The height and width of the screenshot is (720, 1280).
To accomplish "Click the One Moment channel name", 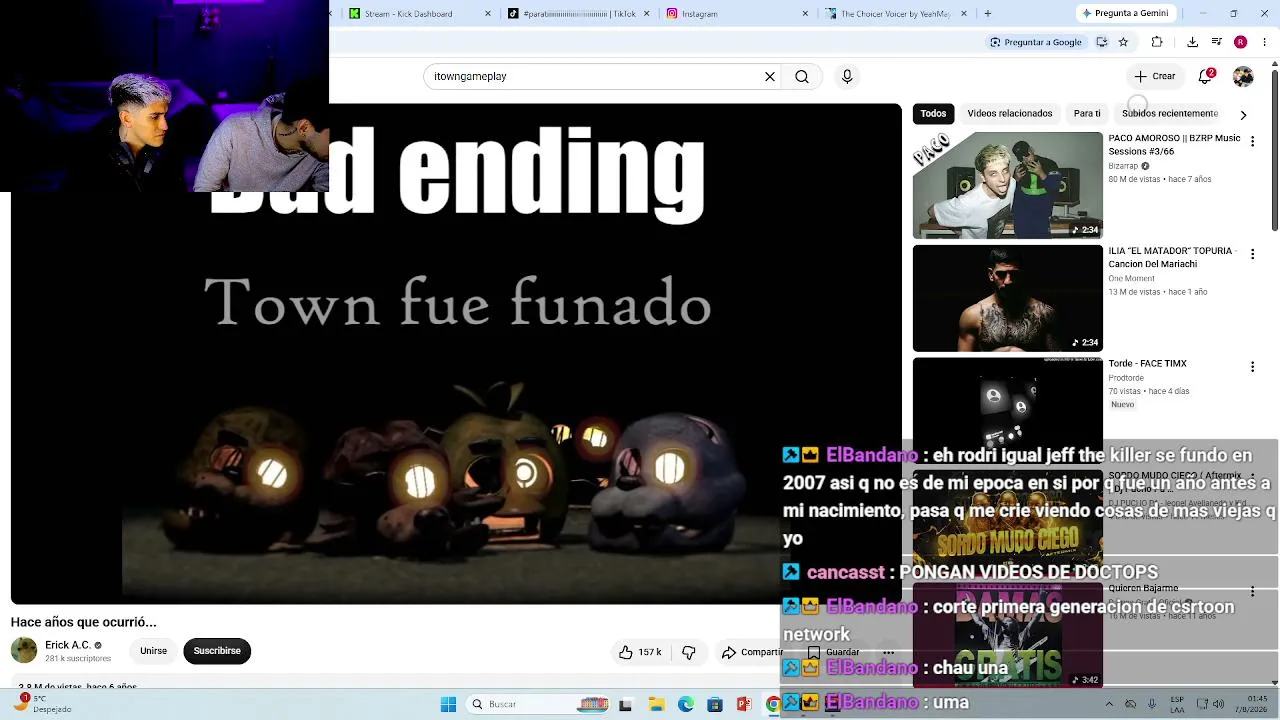I will pos(1131,278).
